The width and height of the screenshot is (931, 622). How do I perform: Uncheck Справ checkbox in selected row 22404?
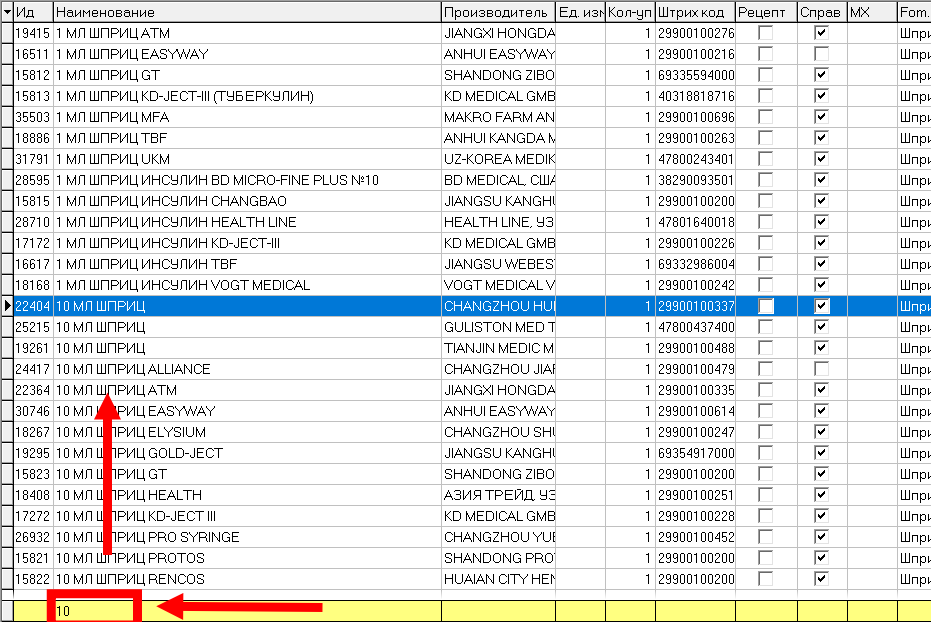[x=822, y=306]
